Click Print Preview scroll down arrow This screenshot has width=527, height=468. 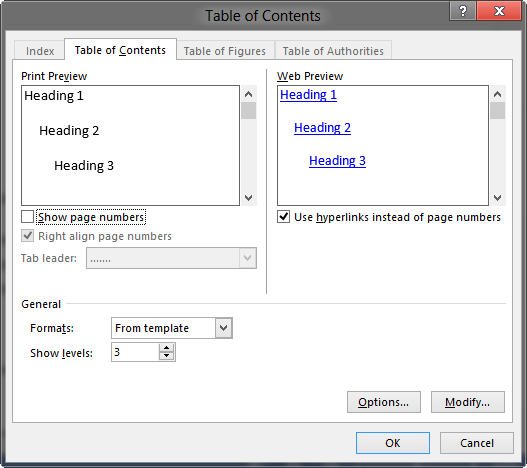pyautogui.click(x=248, y=198)
